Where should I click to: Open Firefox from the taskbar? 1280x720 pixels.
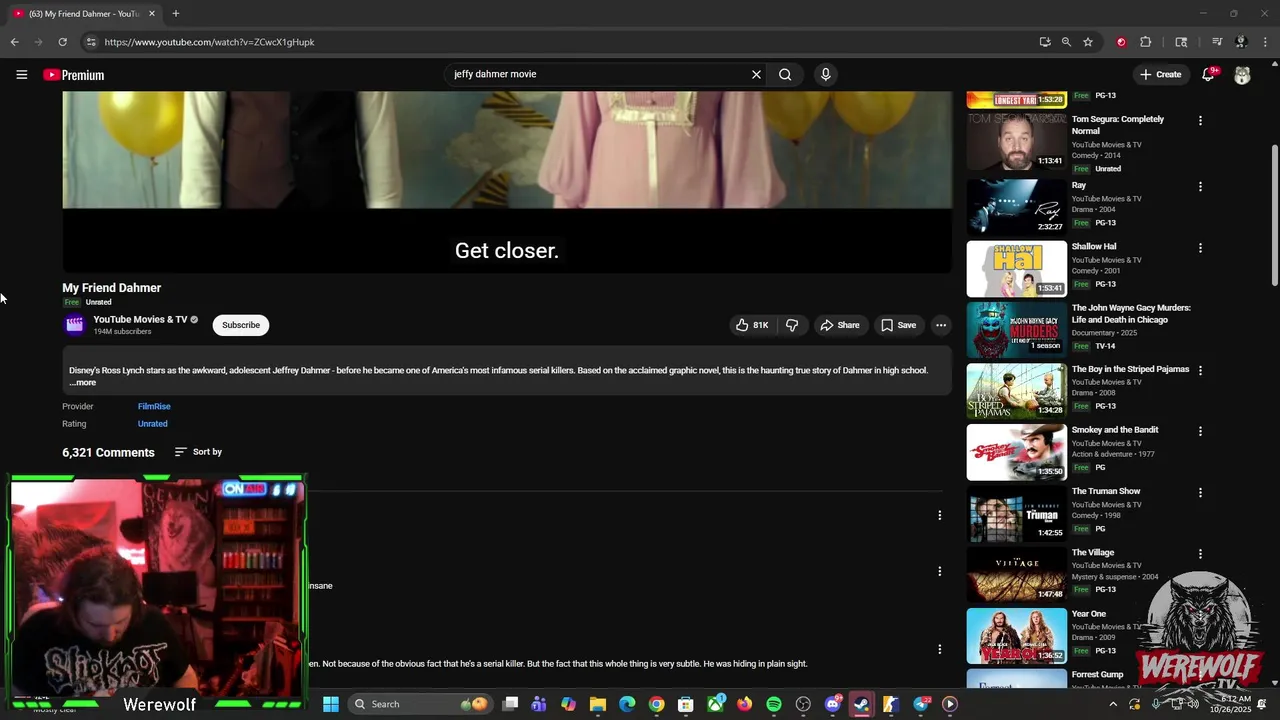744,704
